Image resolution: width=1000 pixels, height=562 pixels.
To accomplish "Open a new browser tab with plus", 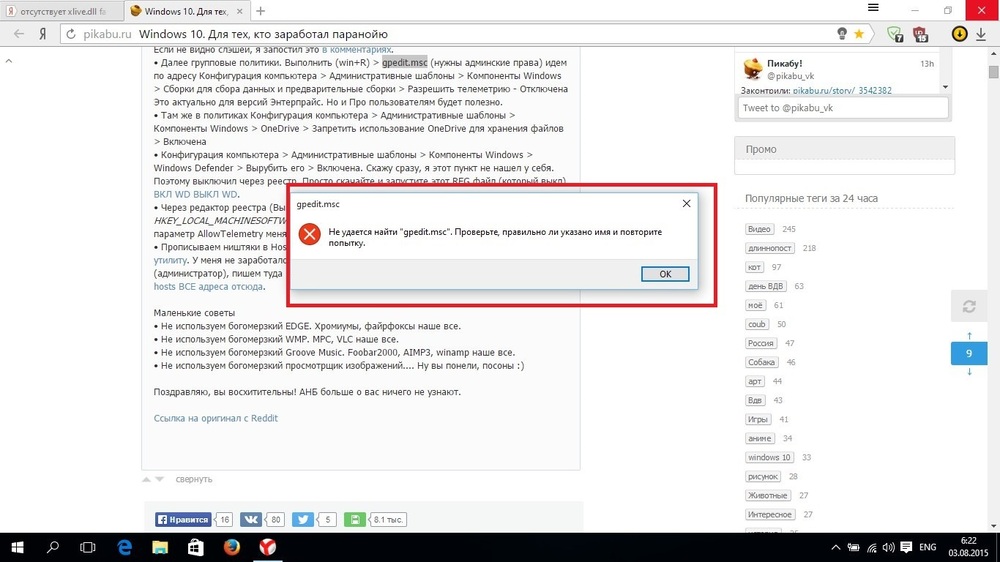I will click(261, 11).
